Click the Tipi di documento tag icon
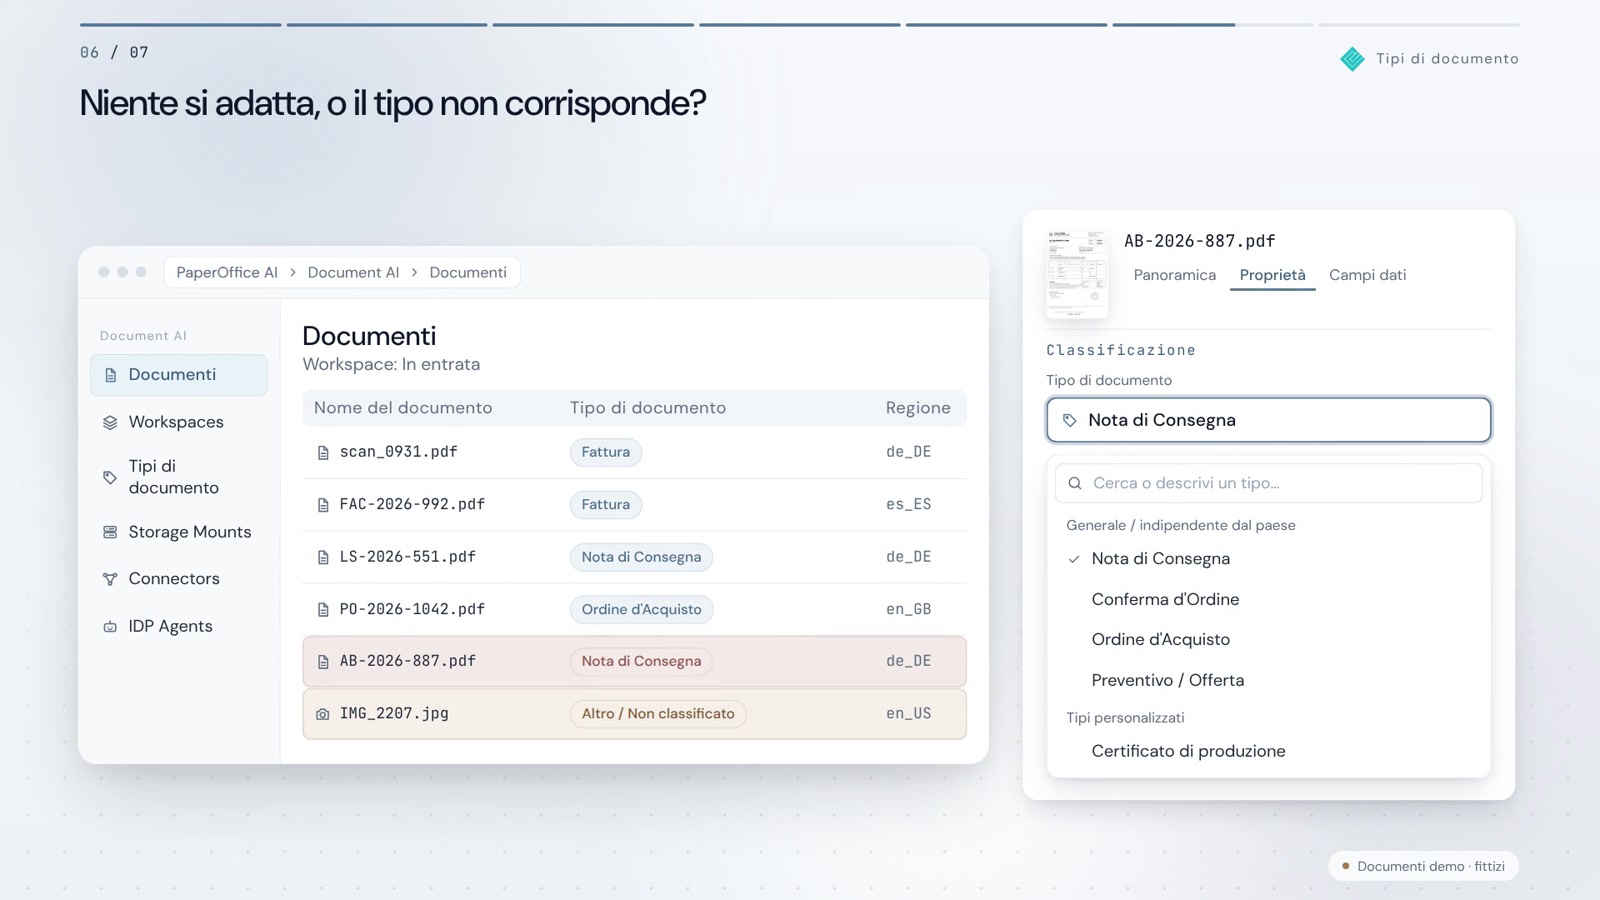Screen dimensions: 1600x900 tap(110, 477)
